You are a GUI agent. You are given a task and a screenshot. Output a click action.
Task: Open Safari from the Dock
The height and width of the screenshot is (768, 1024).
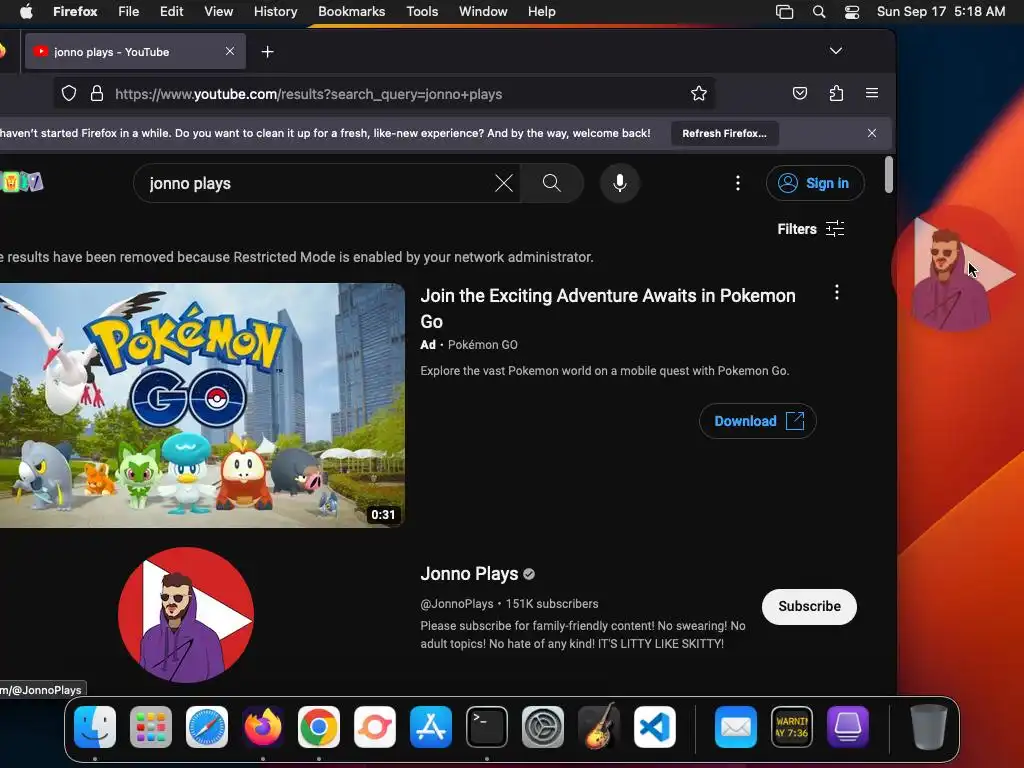click(207, 727)
